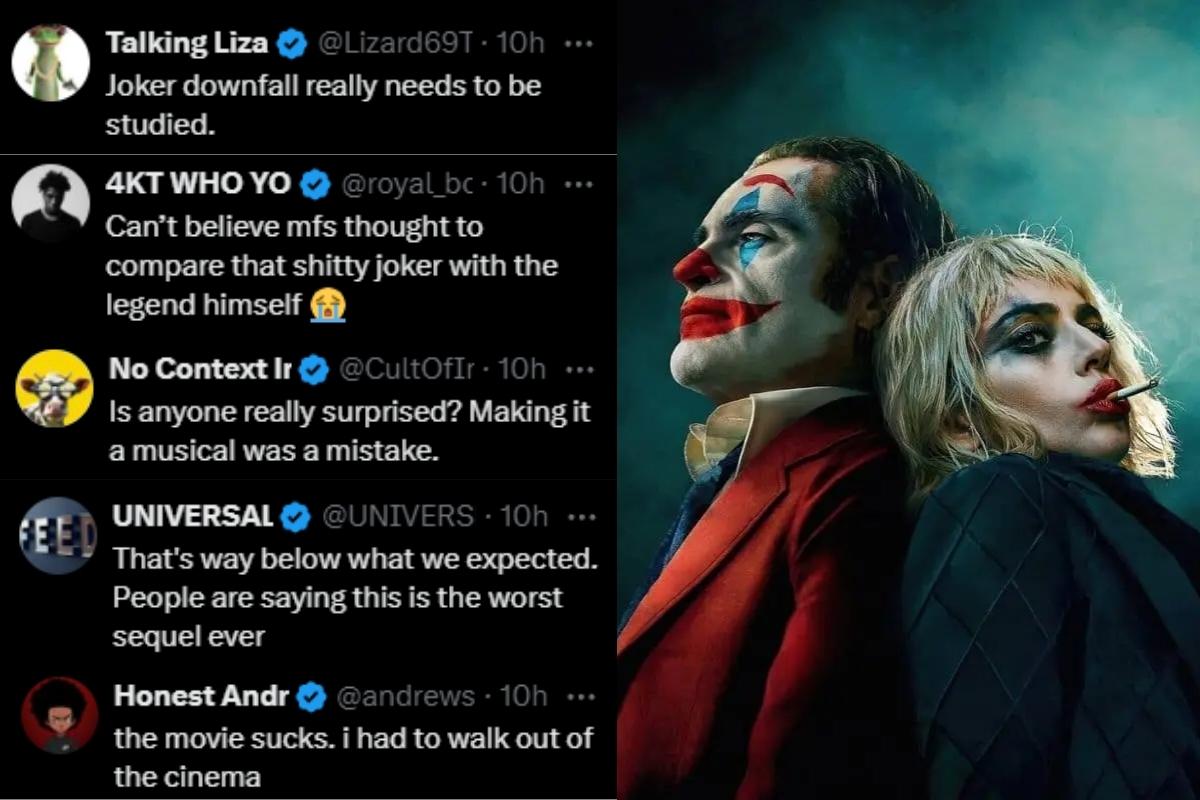
Task: Open more options on UNIVERSAL's tweet
Action: (580, 516)
